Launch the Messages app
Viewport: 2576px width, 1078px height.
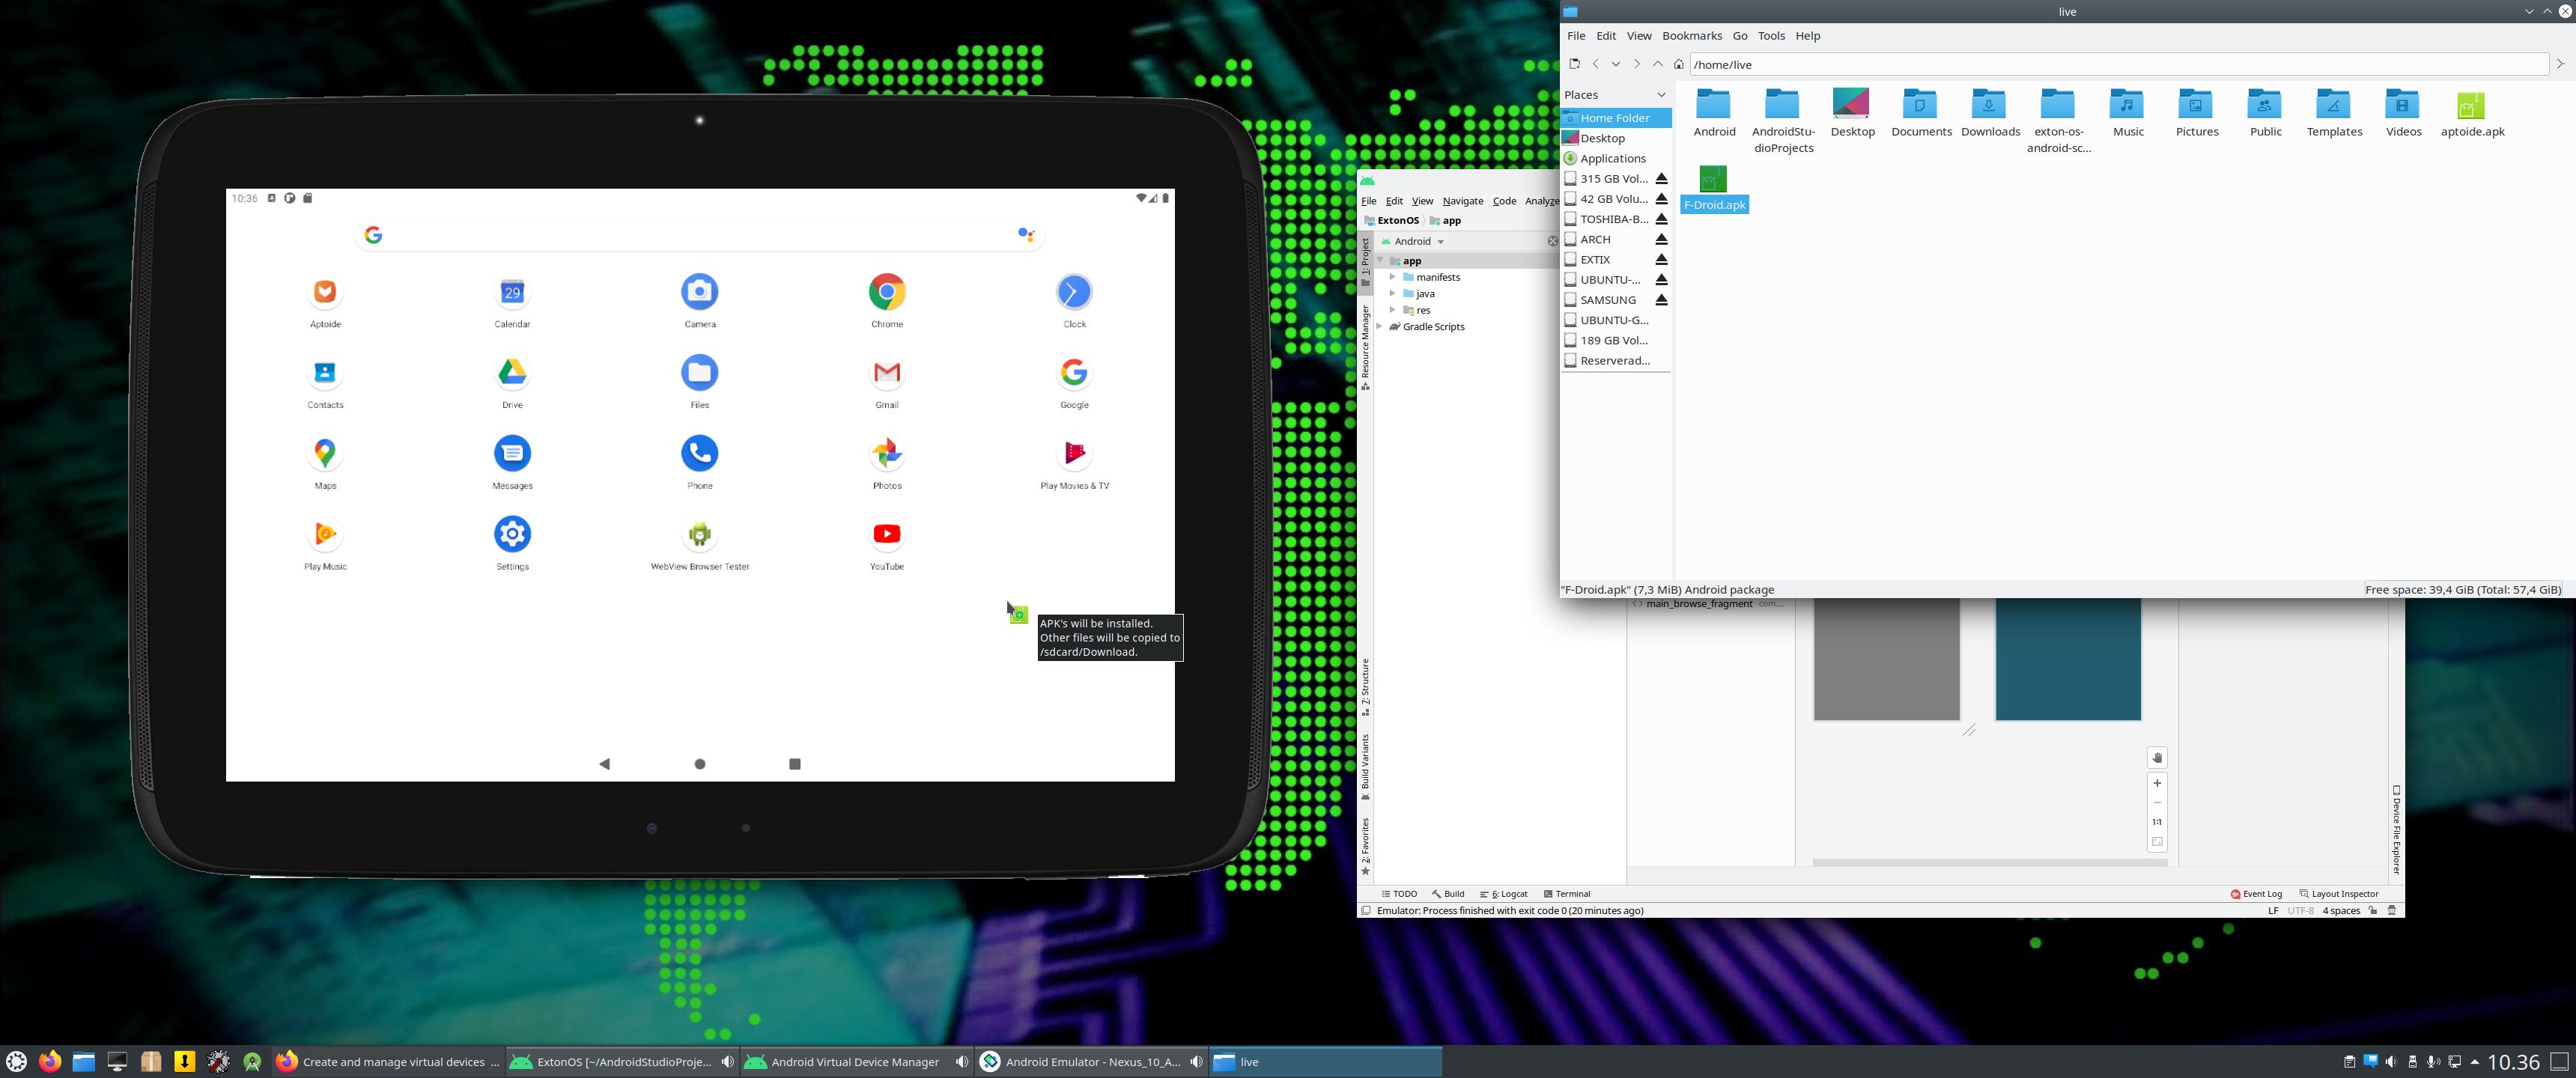coord(512,454)
